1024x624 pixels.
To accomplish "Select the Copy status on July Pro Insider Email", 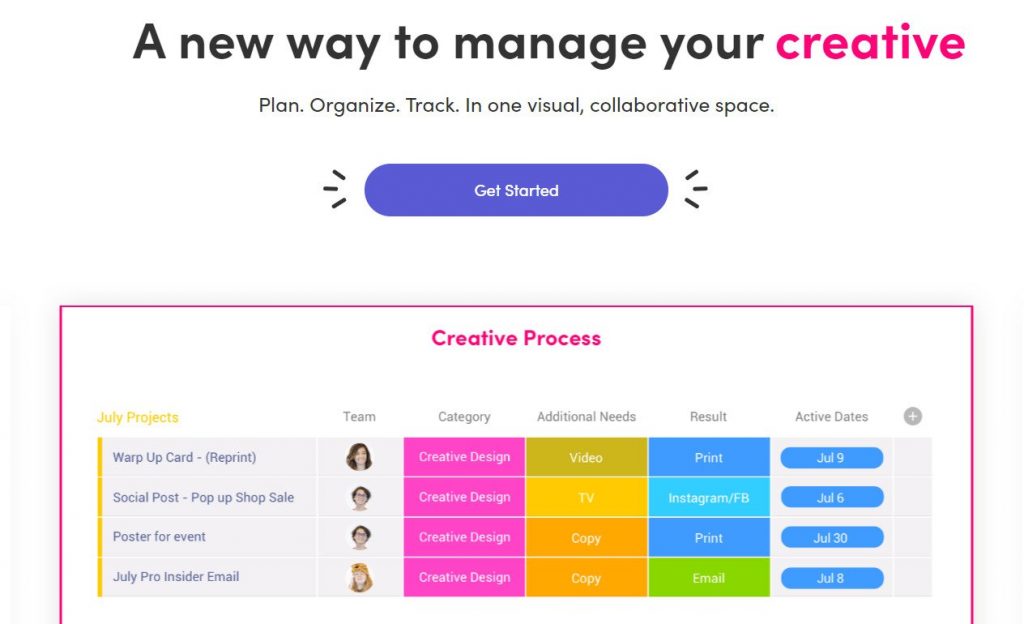I will (x=586, y=577).
